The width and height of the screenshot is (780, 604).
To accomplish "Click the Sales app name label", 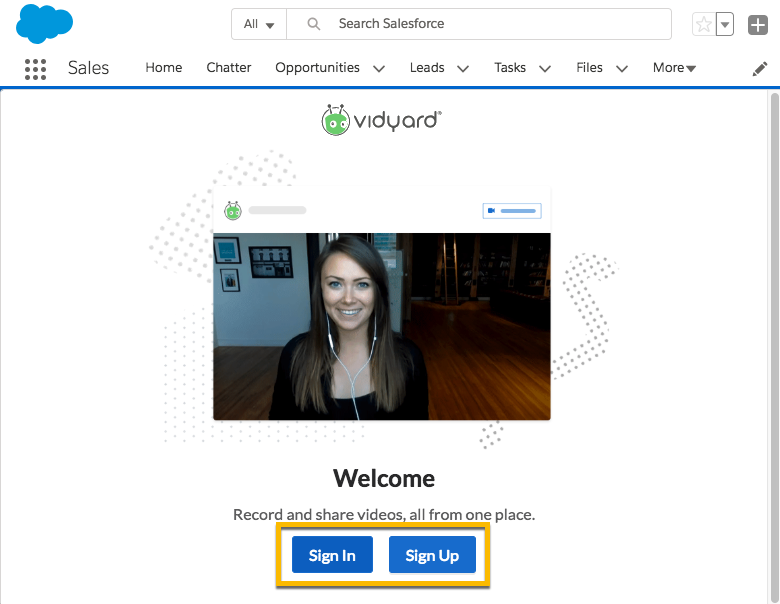I will [89, 68].
